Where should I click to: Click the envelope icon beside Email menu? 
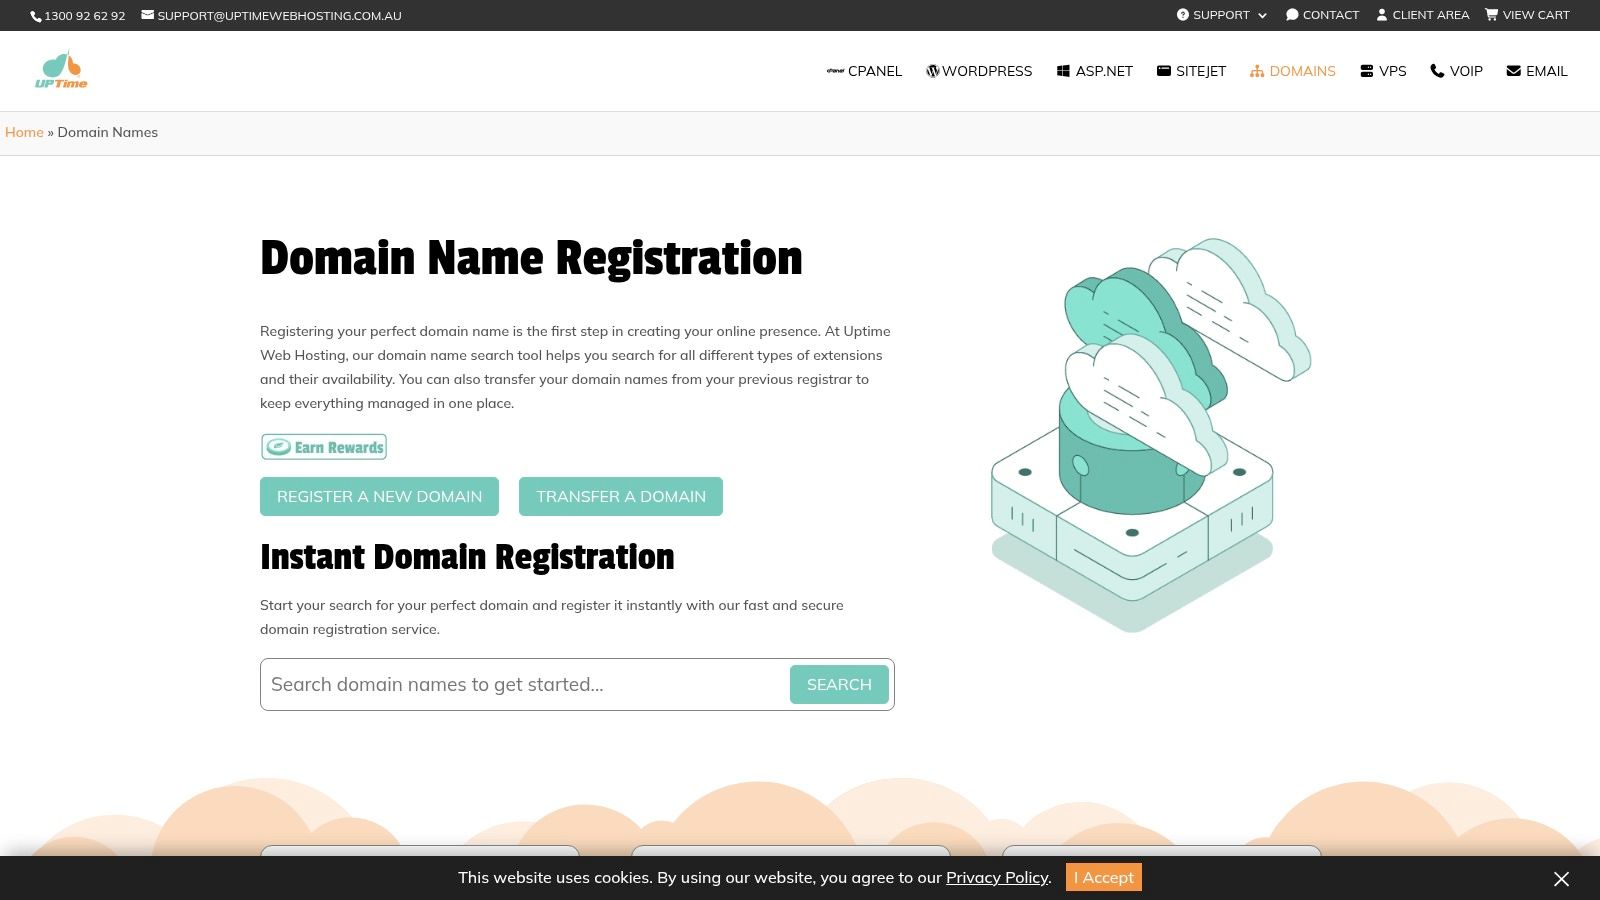(x=1514, y=71)
